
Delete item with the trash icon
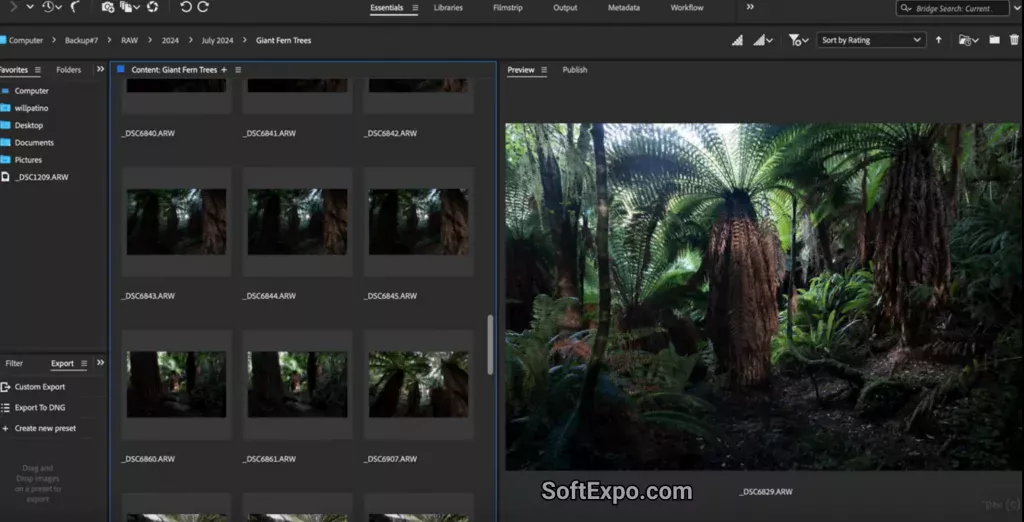click(1014, 41)
